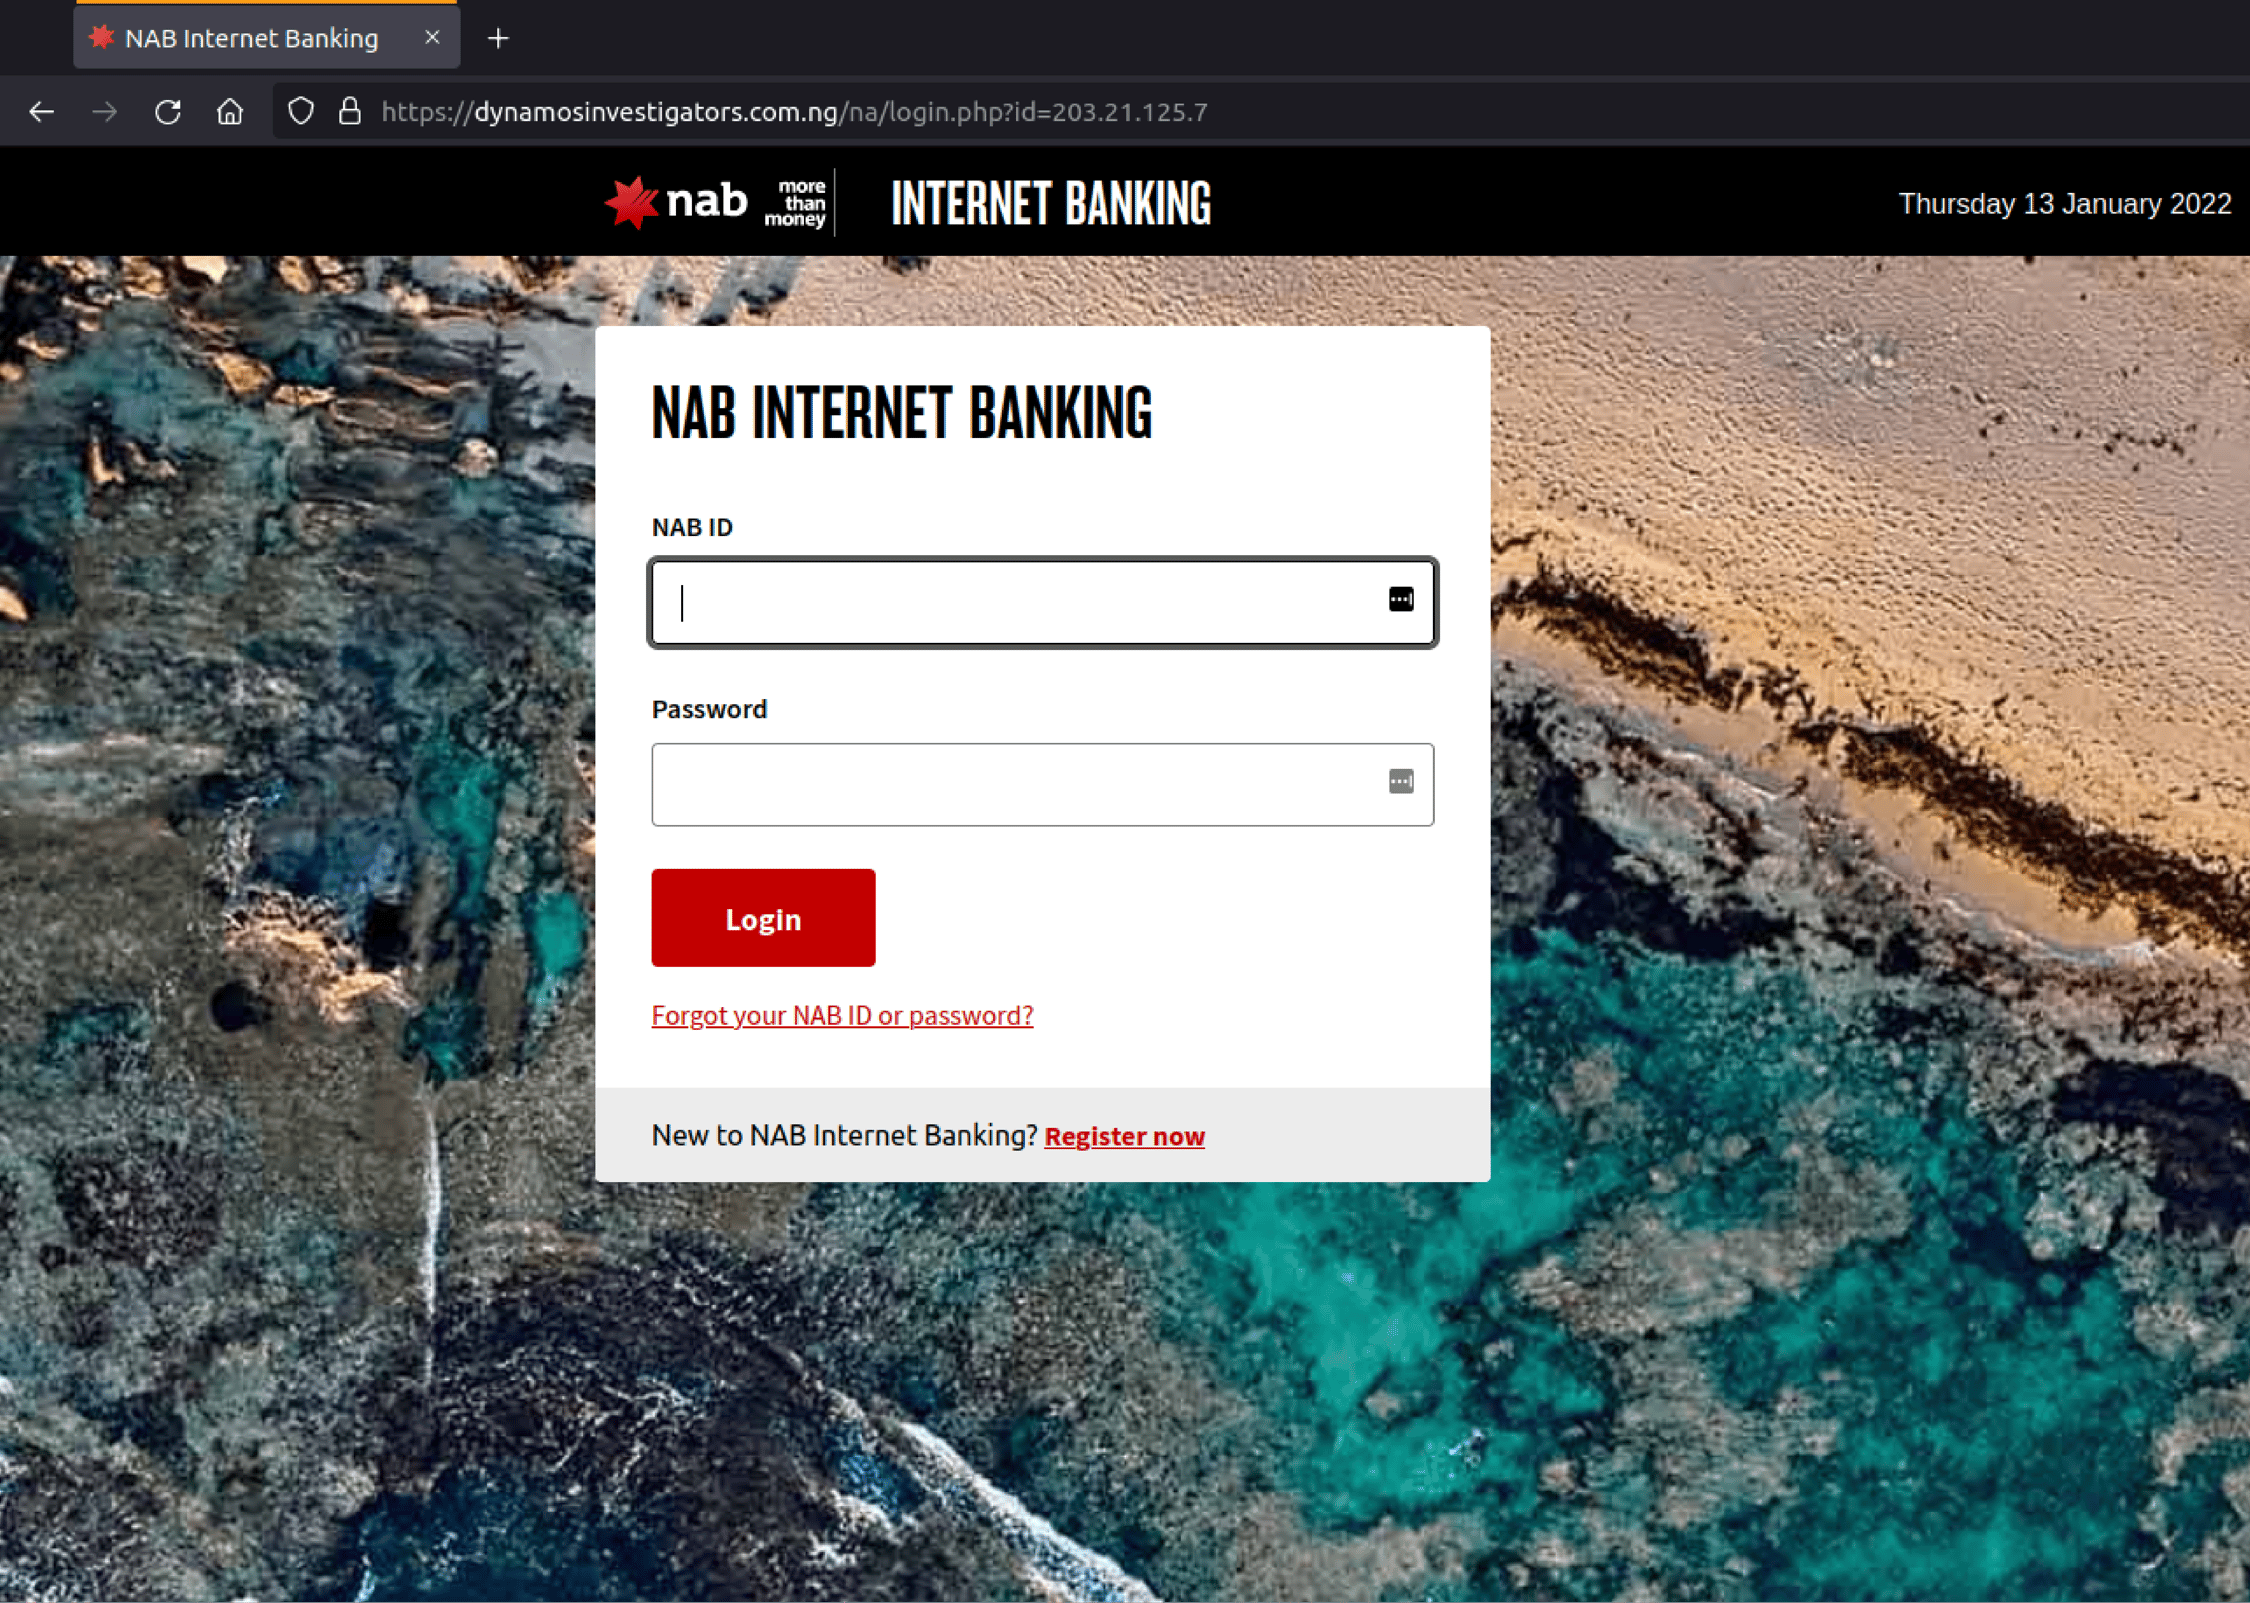Image resolution: width=2250 pixels, height=1603 pixels.
Task: Click the NAB star logo in the header
Action: [x=630, y=201]
